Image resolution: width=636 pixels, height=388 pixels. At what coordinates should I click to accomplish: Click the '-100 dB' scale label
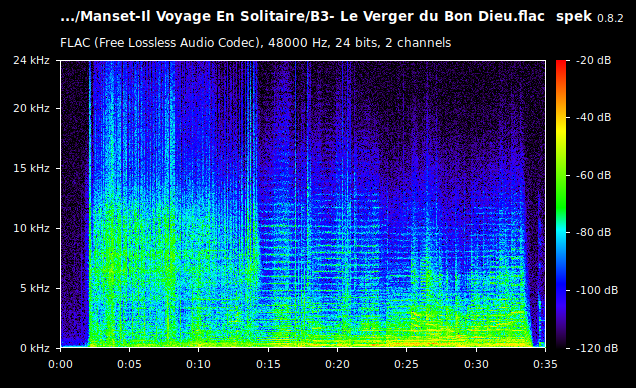click(x=597, y=290)
